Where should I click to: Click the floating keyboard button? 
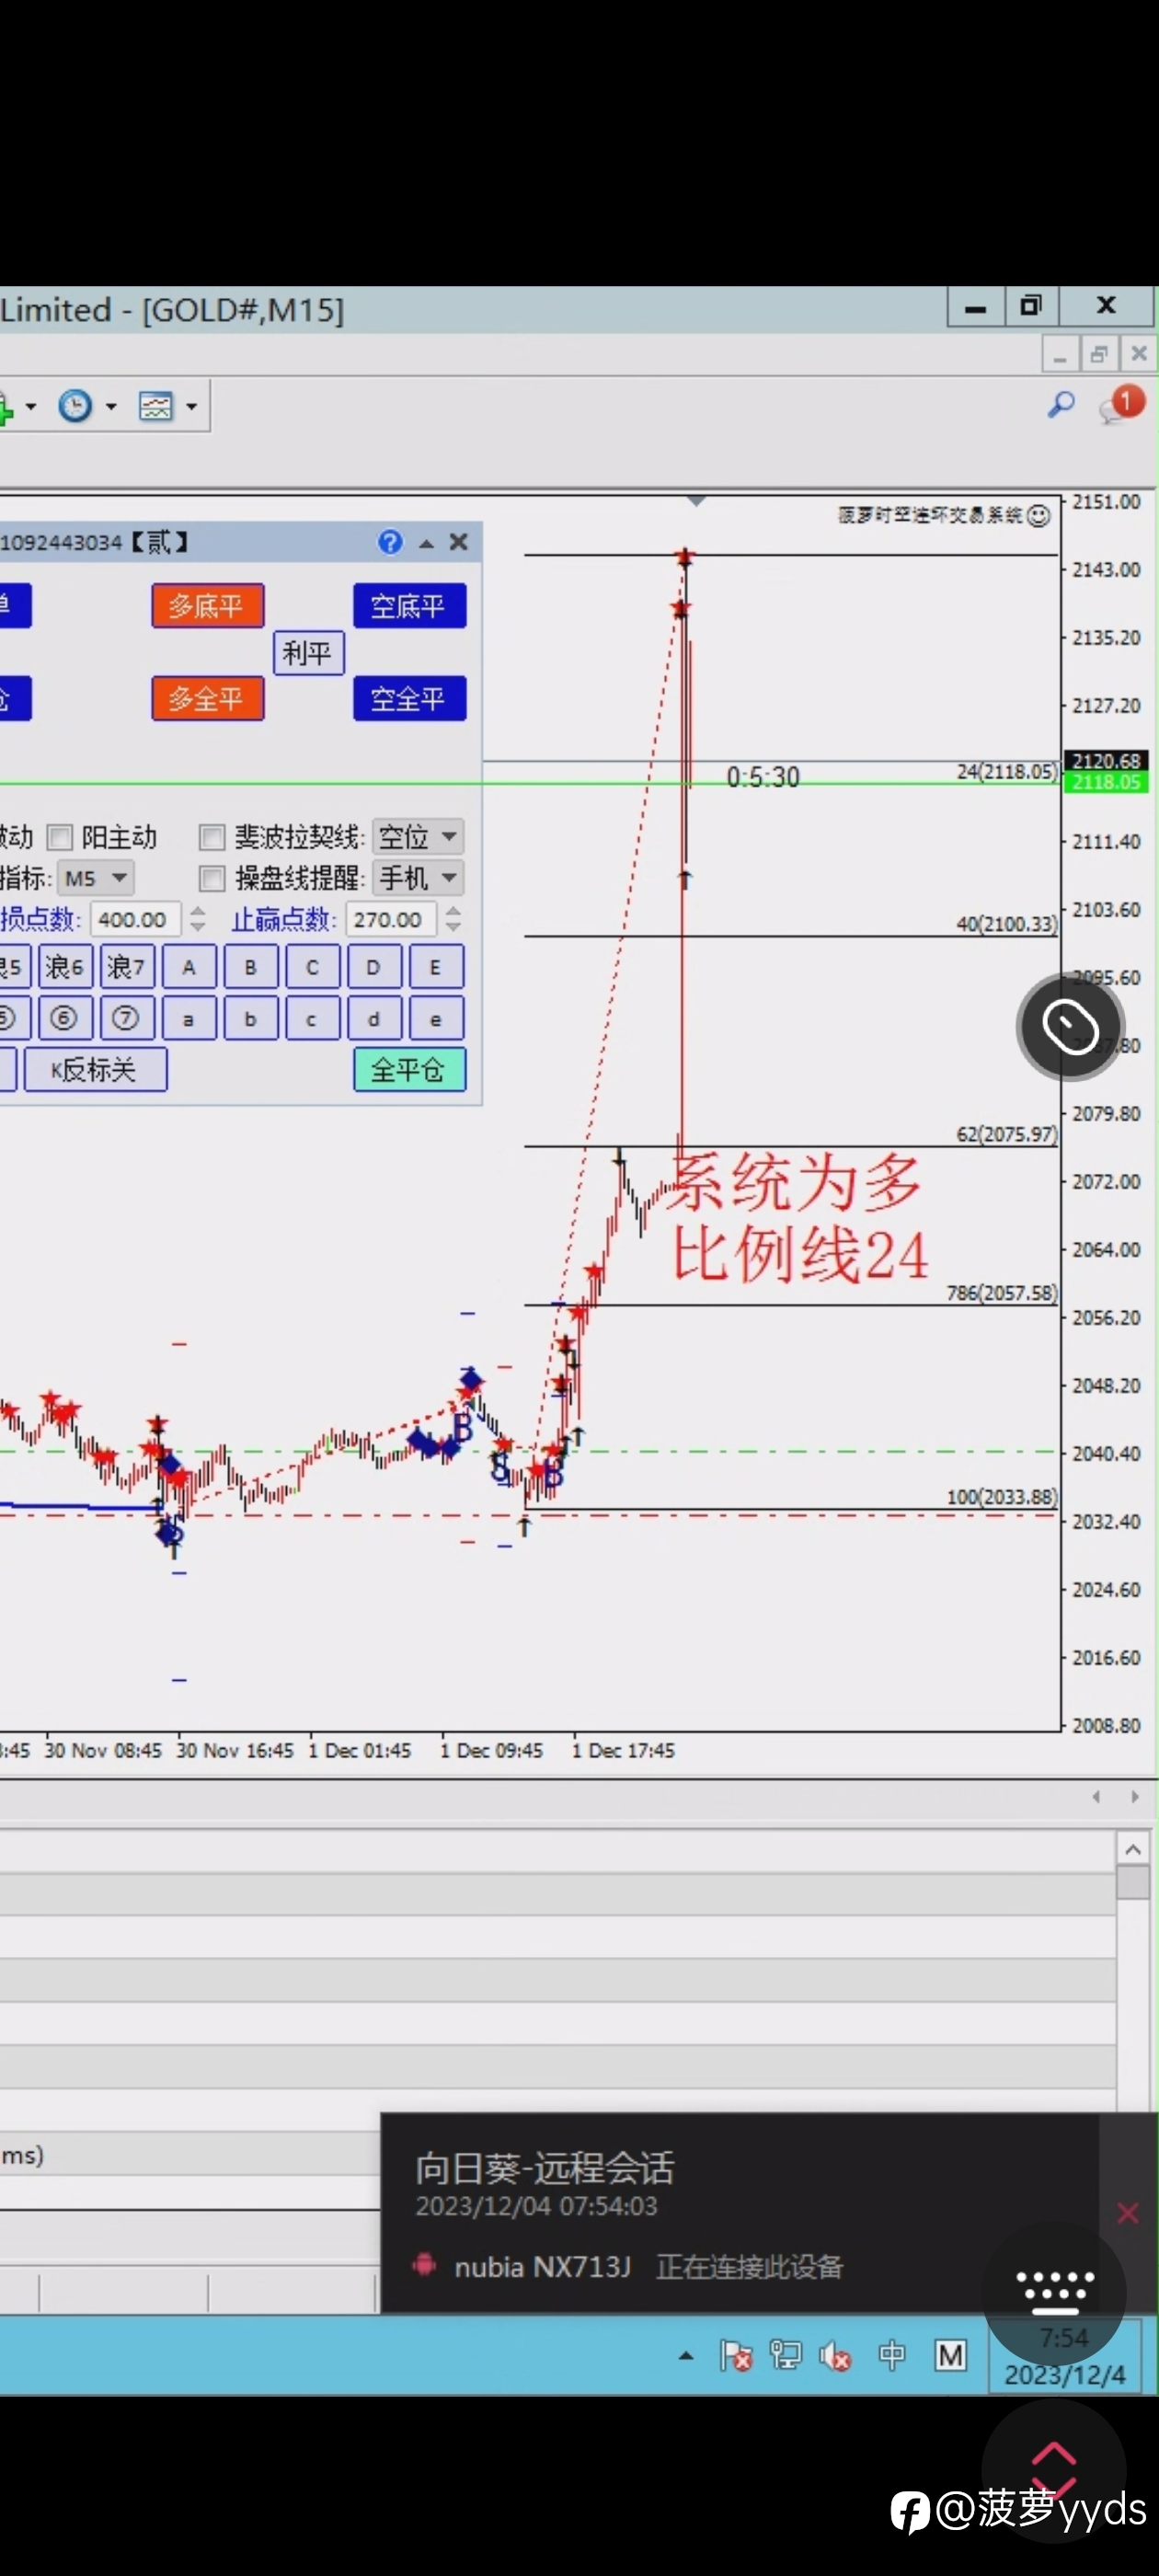tap(1054, 2295)
